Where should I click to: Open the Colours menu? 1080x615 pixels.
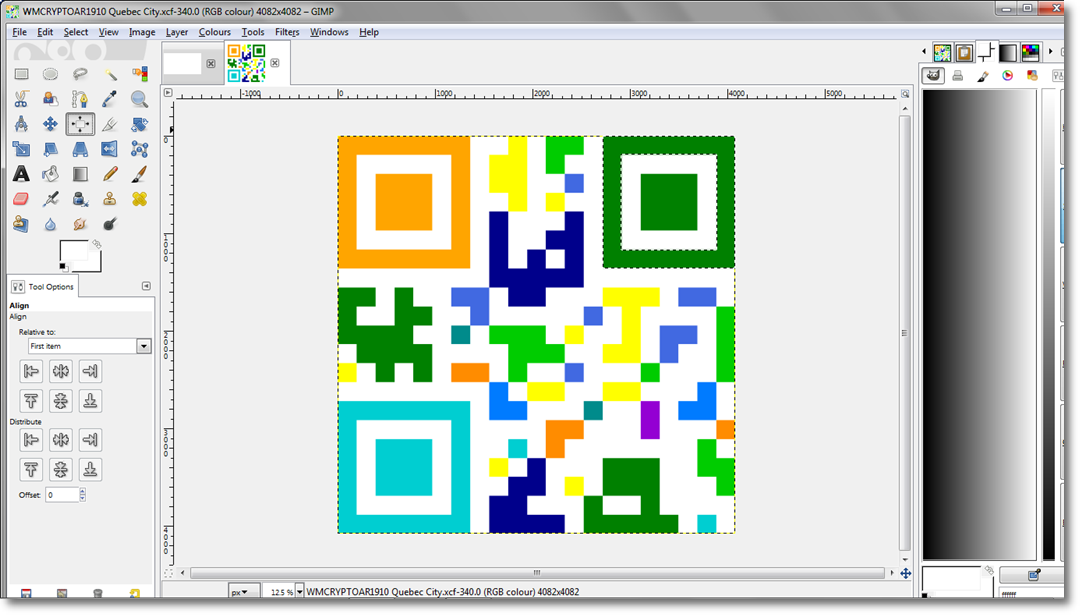[x=215, y=32]
